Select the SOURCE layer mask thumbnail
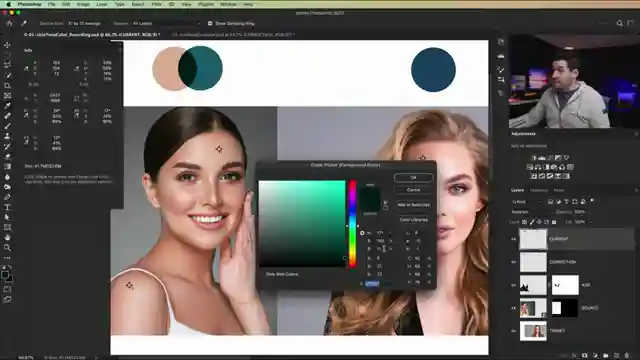The width and height of the screenshot is (640, 360). click(x=565, y=308)
